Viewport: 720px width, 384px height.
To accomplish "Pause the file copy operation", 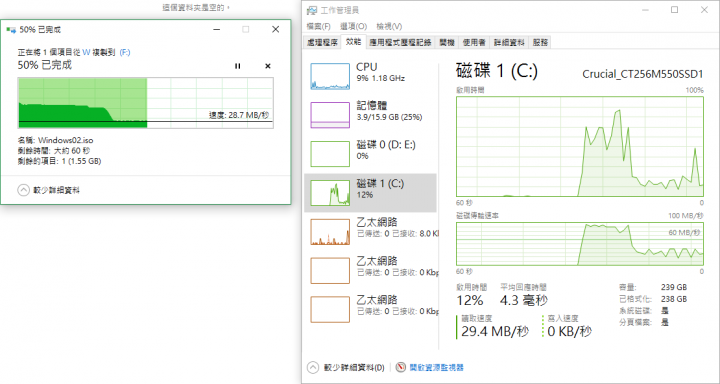I will coord(237,66).
